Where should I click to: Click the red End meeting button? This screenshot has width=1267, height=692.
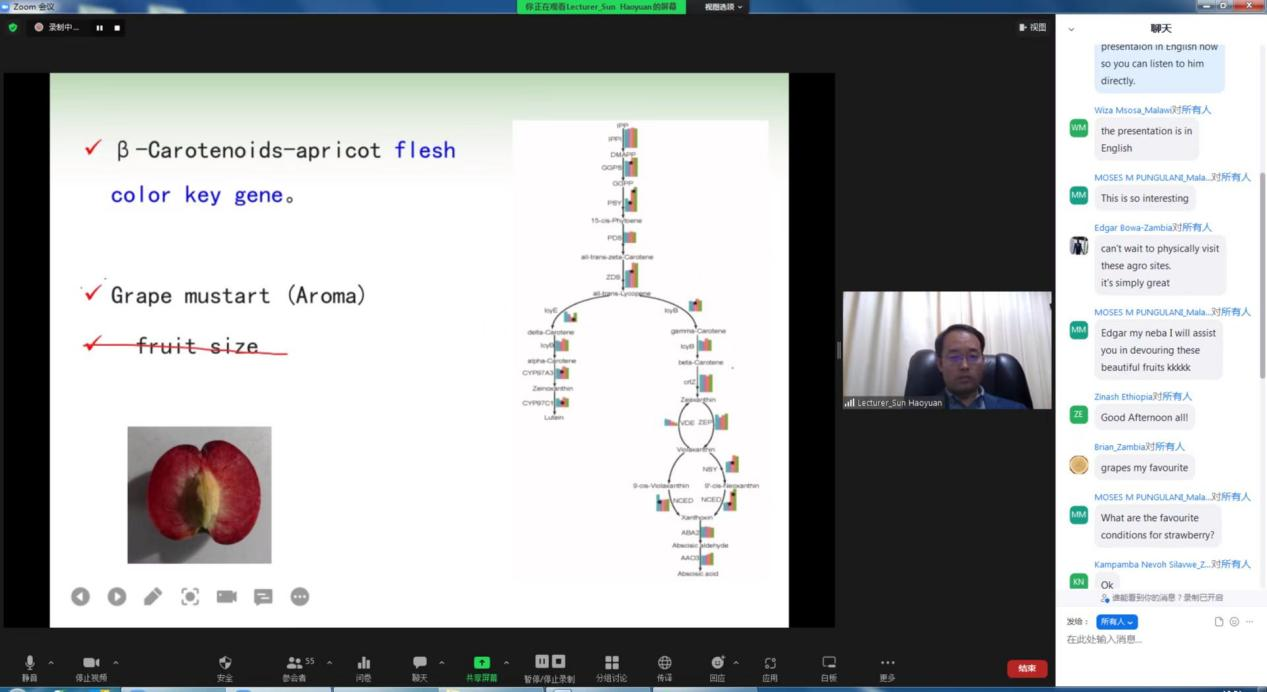(x=1027, y=668)
